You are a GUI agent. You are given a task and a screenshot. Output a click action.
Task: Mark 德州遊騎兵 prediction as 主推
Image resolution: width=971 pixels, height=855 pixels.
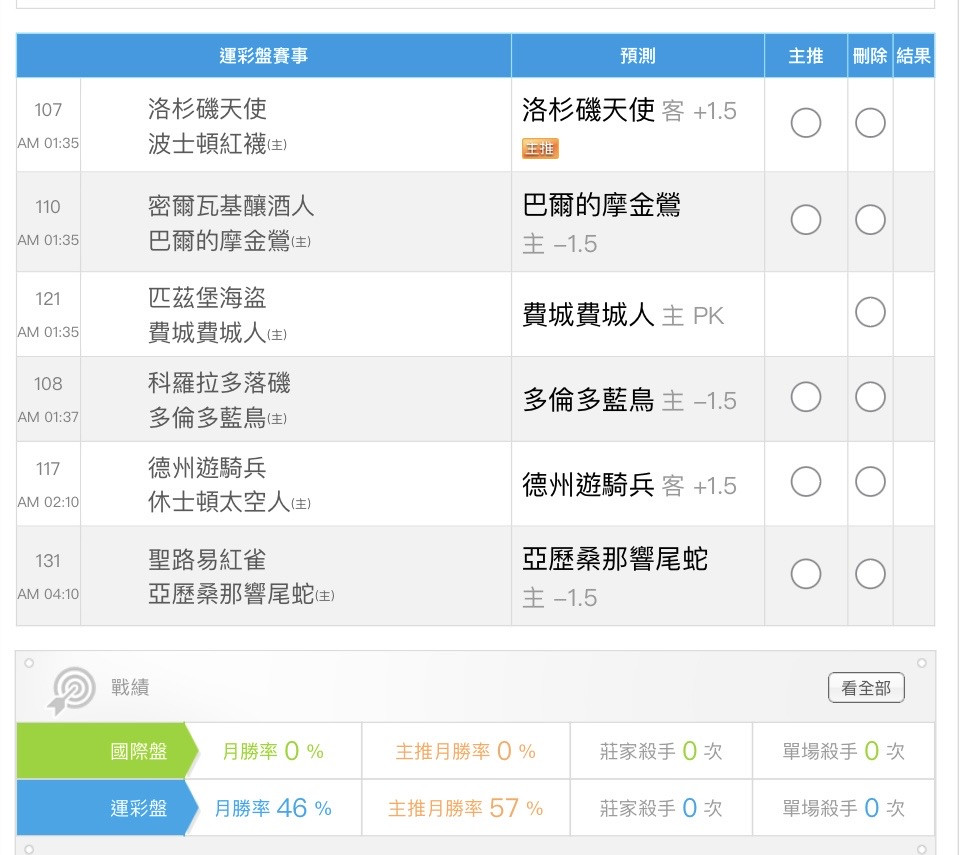pos(806,483)
